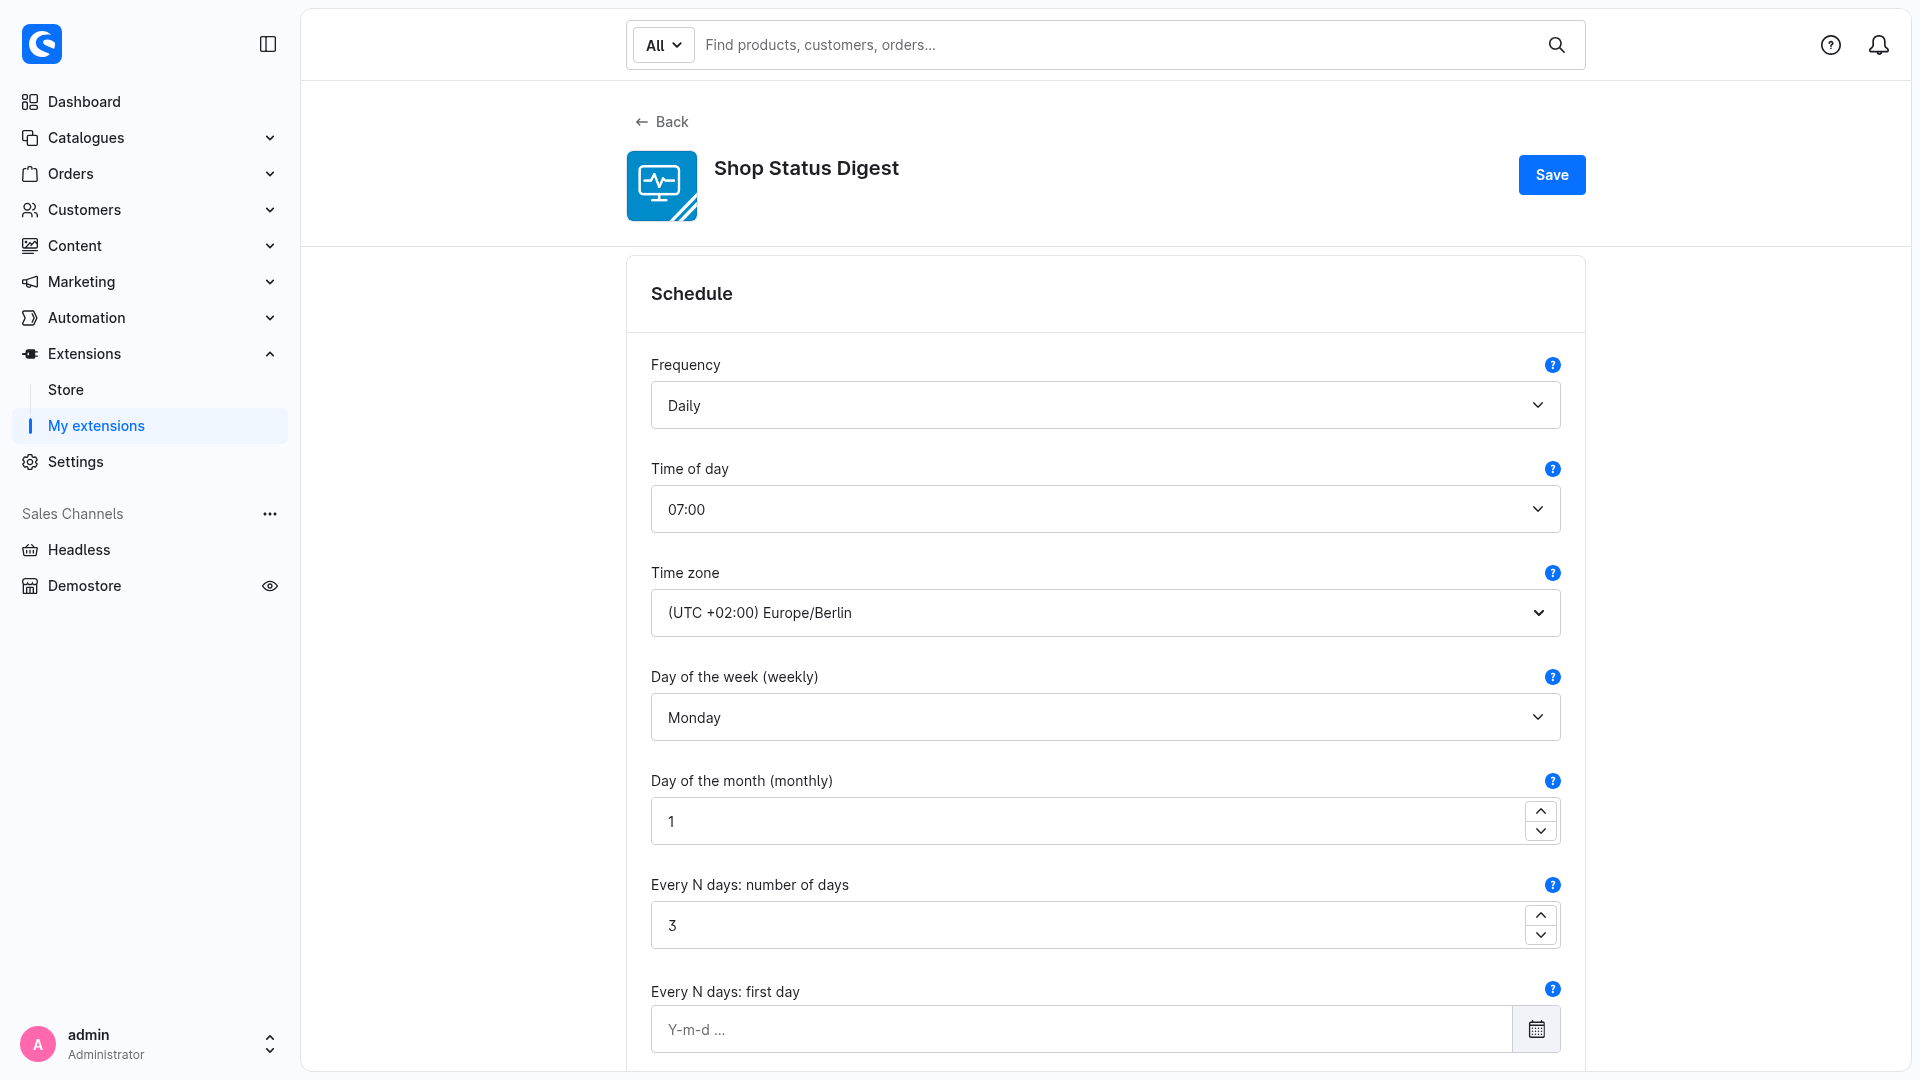This screenshot has width=1920, height=1080.
Task: Expand the Catalogues menu
Action: (150, 138)
